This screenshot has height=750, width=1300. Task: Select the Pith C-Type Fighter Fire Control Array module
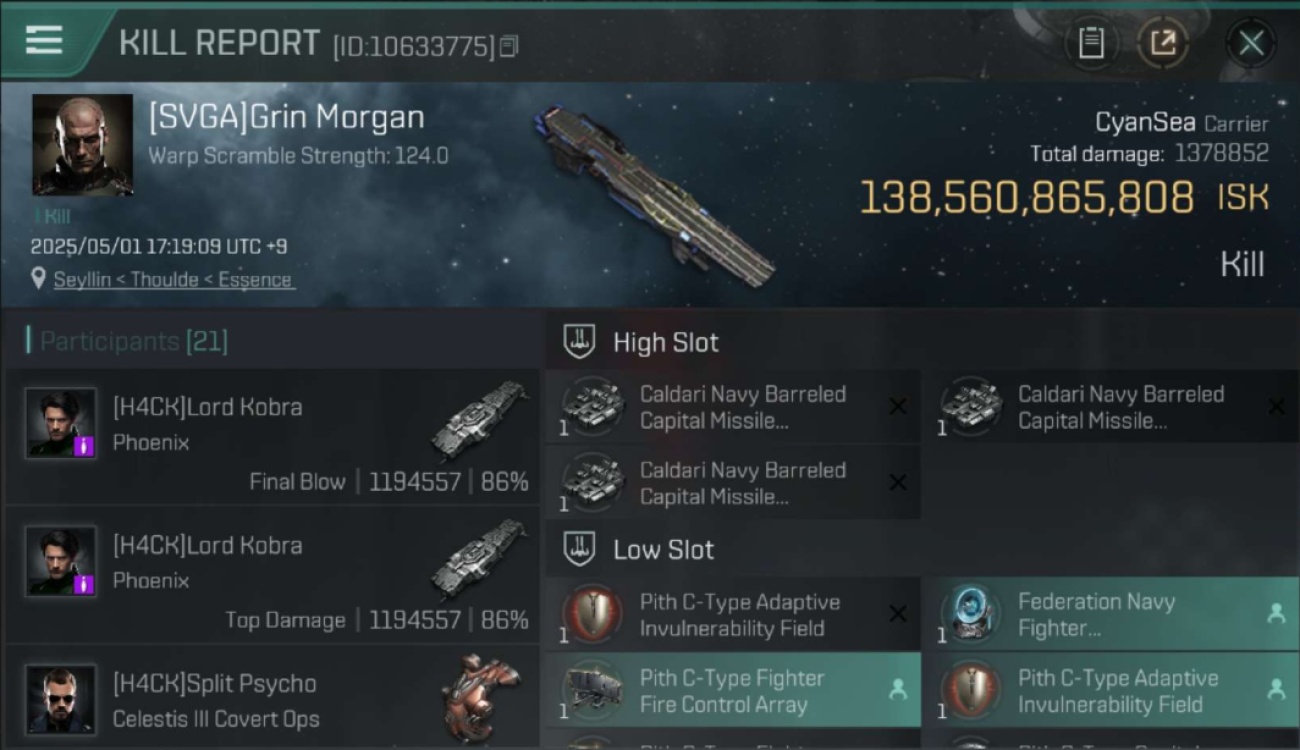[733, 690]
